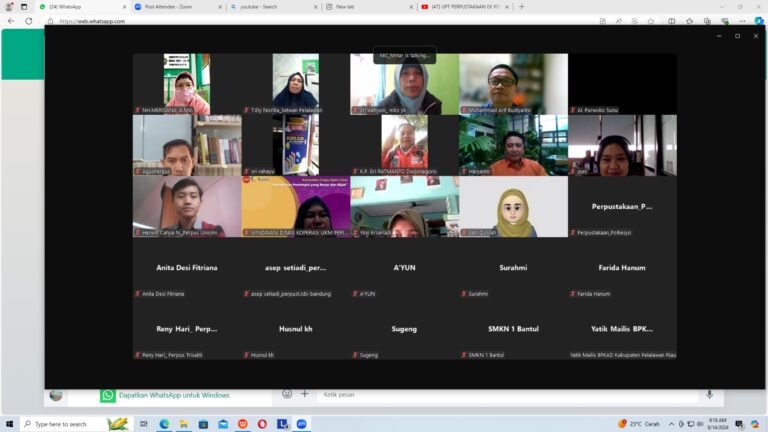Screen dimensions: 768x432
Task: Open Task View from the taskbar
Action: point(144,424)
